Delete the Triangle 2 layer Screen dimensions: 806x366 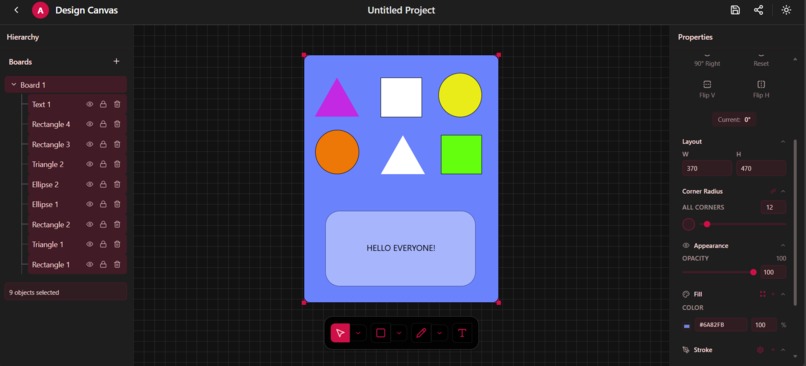coord(117,164)
